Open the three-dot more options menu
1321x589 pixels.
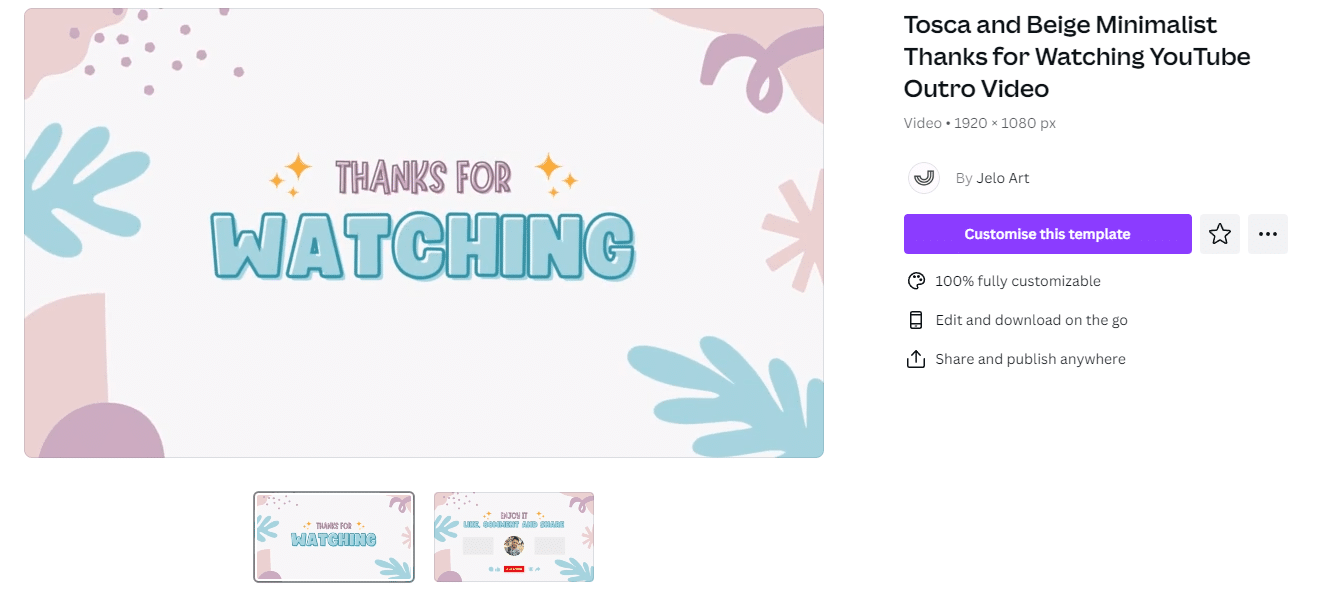click(x=1267, y=234)
